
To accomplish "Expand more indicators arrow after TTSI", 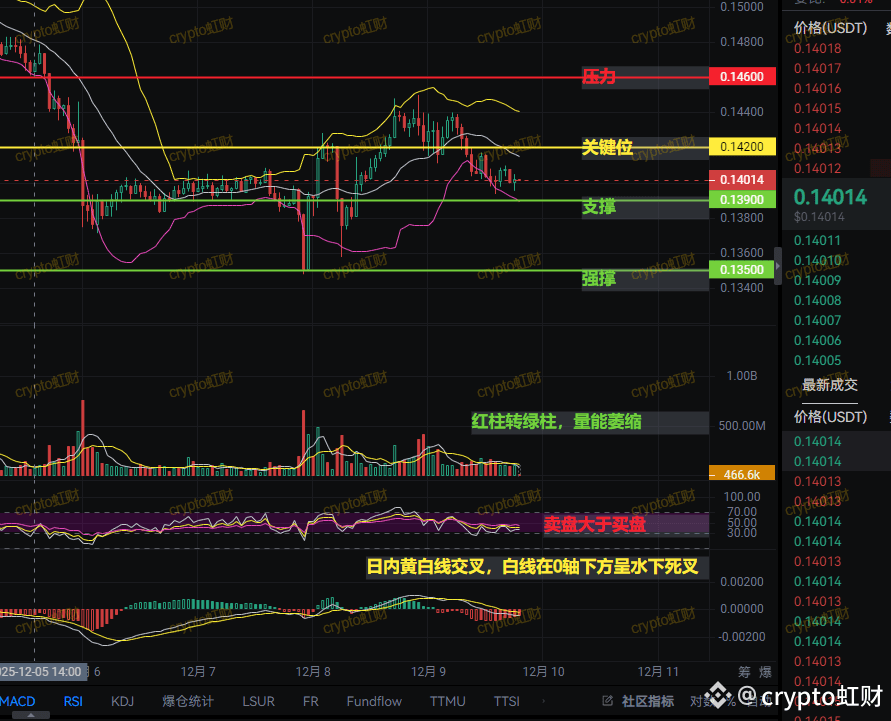I will click(x=543, y=702).
